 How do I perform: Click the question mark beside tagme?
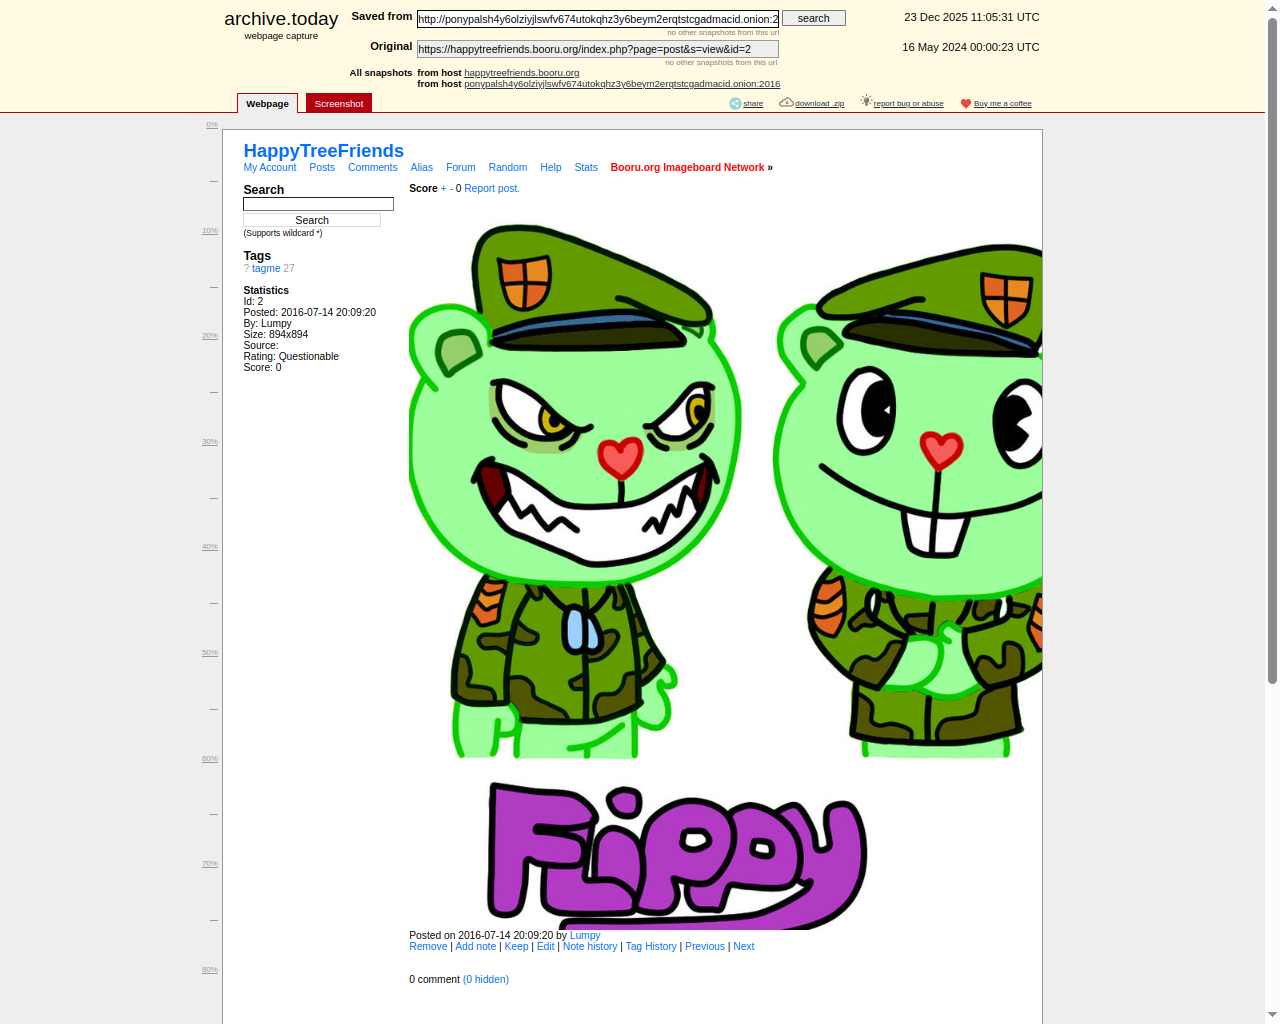pos(246,269)
